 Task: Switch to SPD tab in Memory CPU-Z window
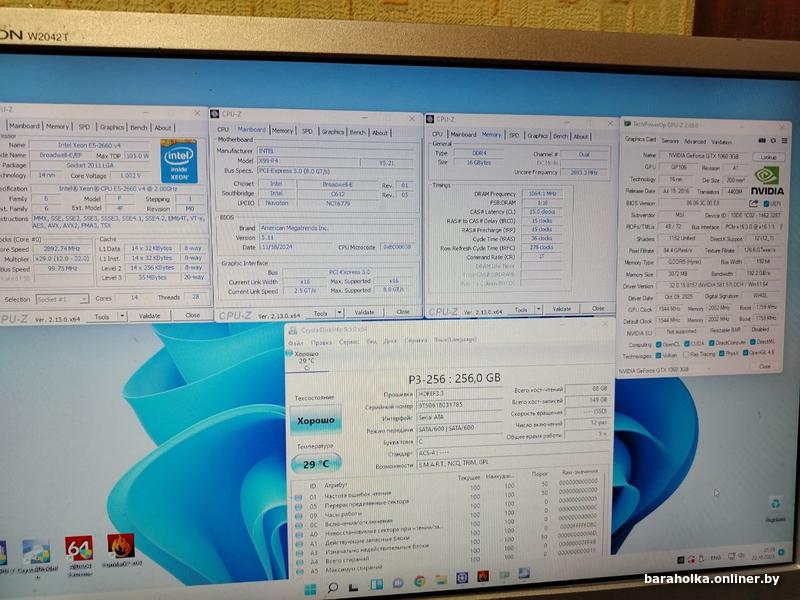514,135
